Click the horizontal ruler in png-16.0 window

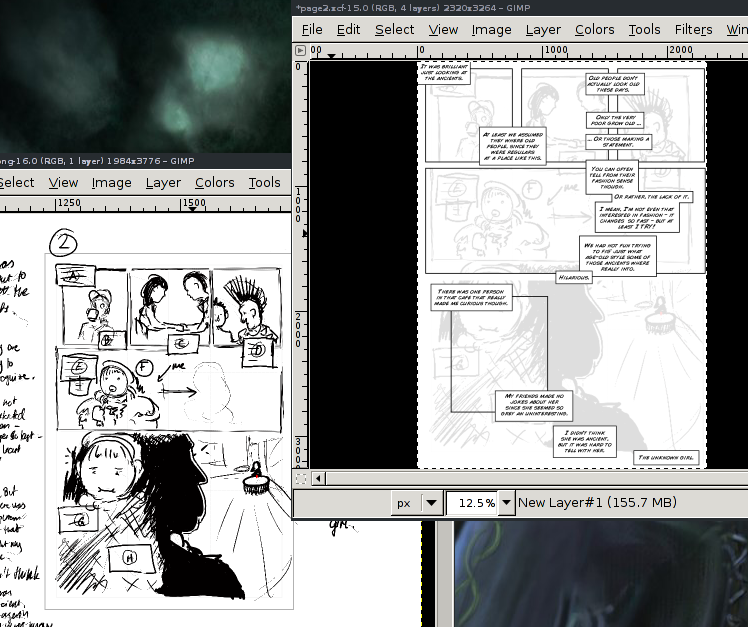click(145, 204)
